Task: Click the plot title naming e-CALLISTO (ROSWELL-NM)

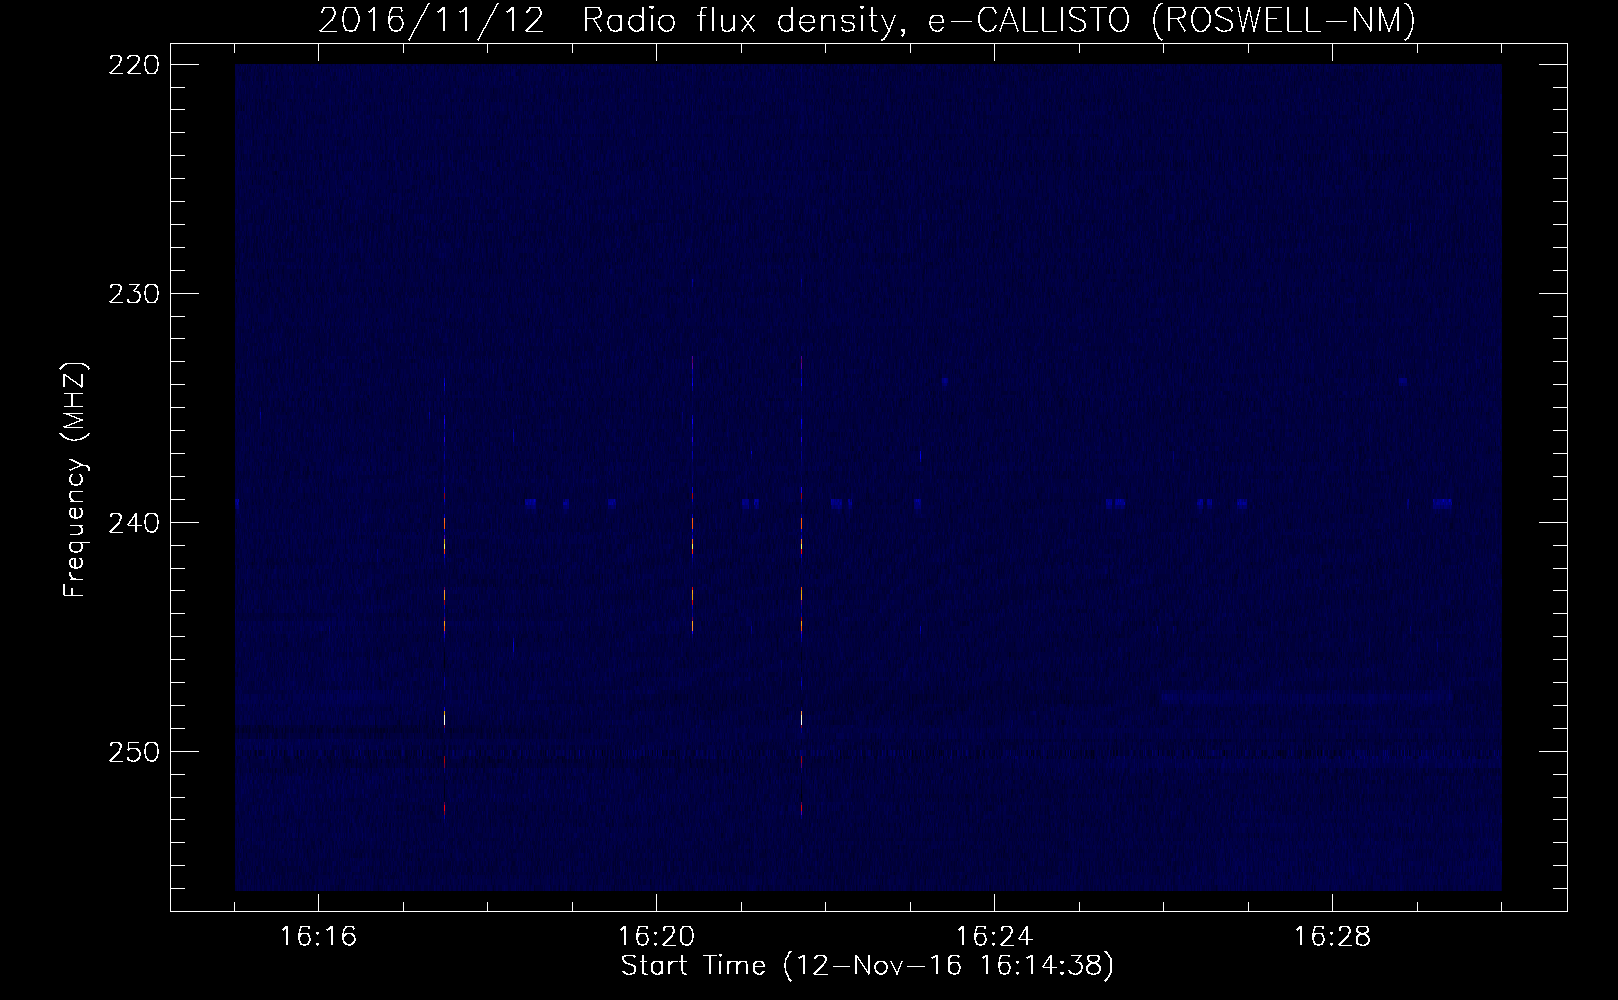Action: [x=867, y=20]
